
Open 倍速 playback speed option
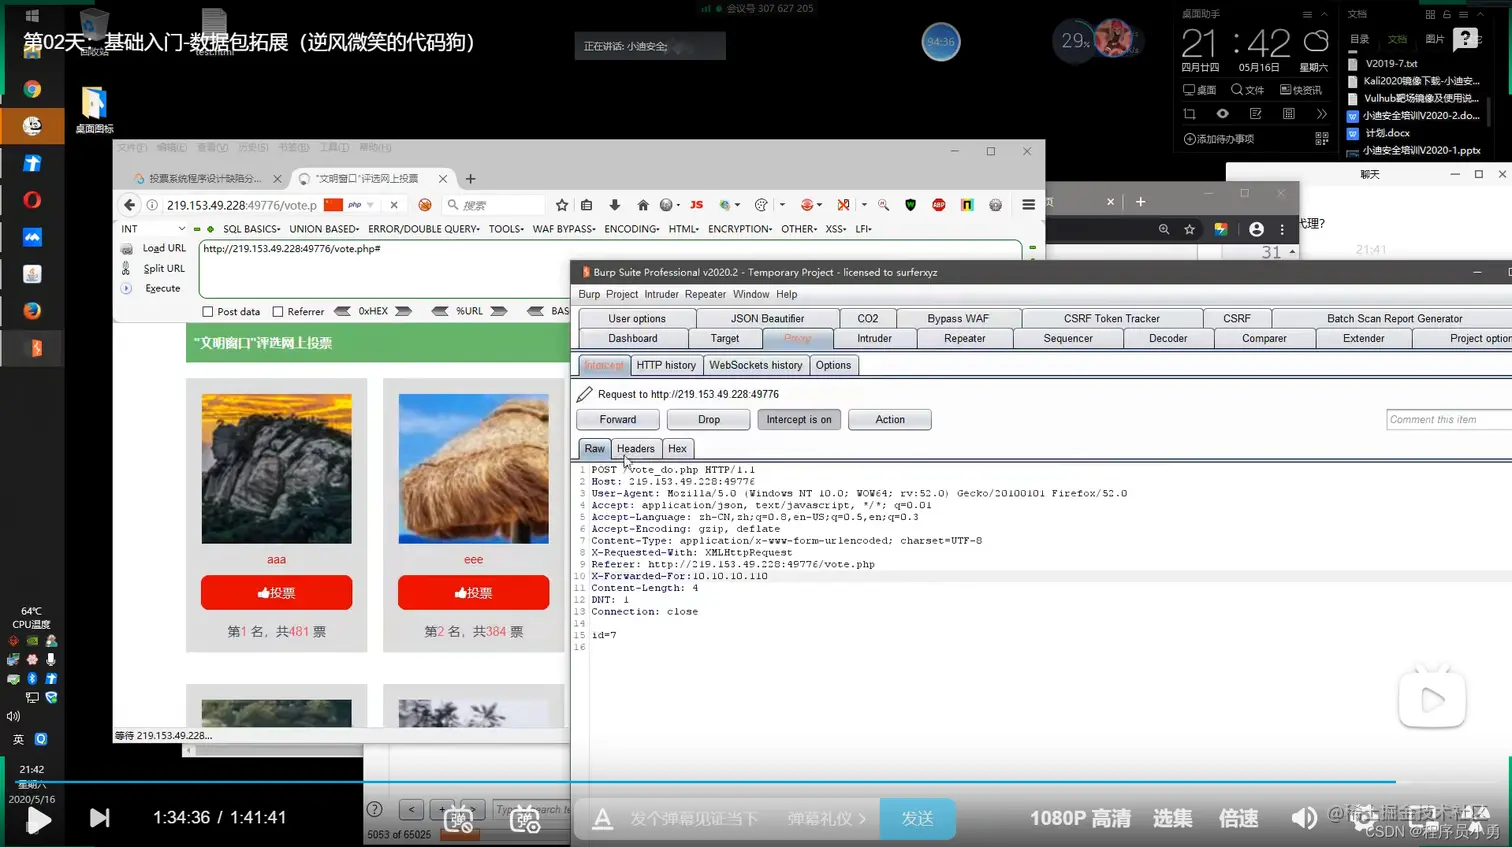[1238, 819]
